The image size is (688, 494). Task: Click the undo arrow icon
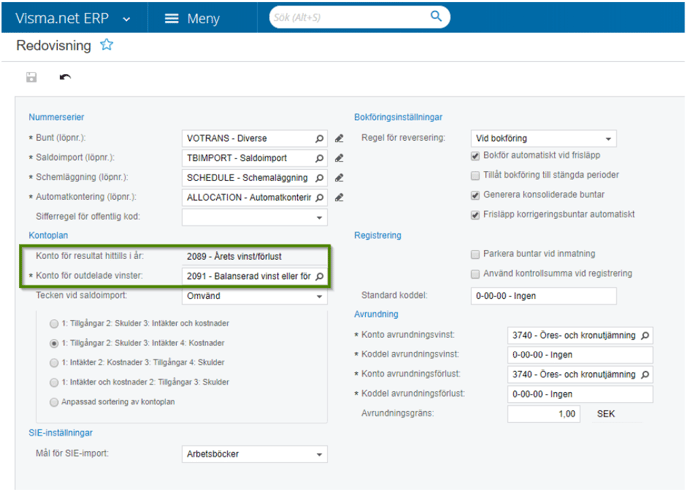[x=65, y=77]
